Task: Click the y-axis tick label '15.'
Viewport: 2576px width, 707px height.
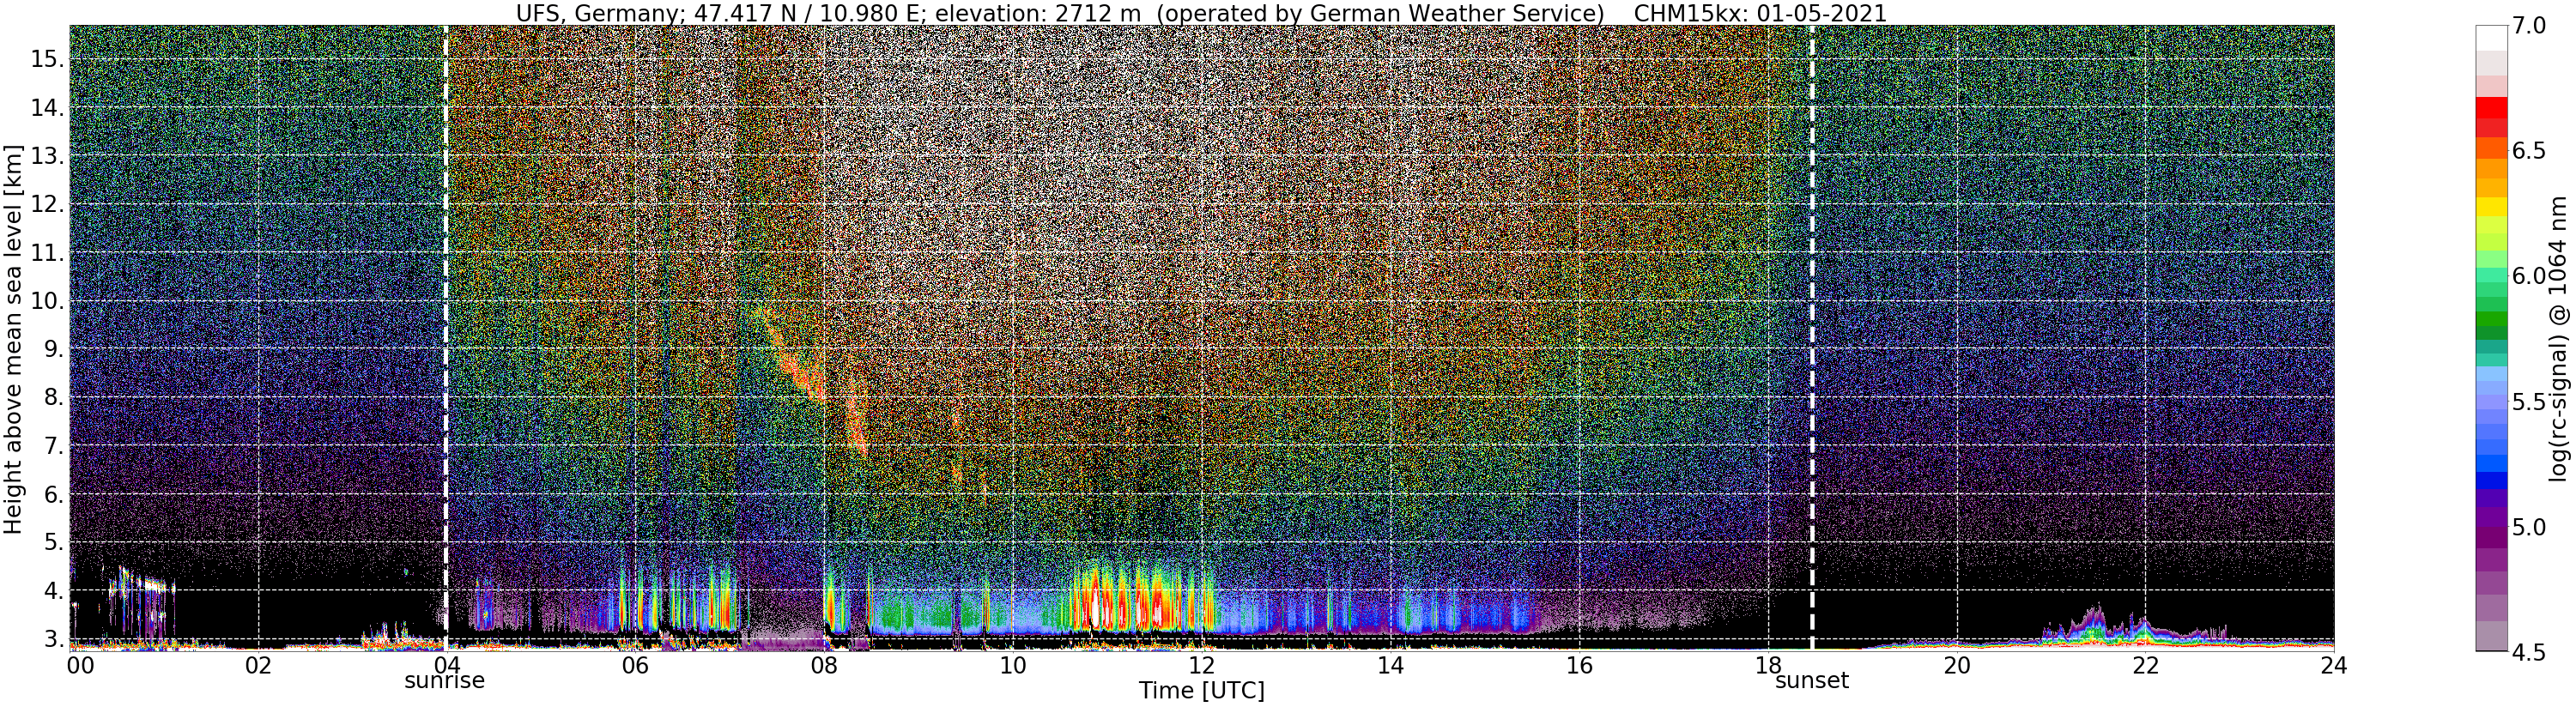Action: [x=47, y=60]
